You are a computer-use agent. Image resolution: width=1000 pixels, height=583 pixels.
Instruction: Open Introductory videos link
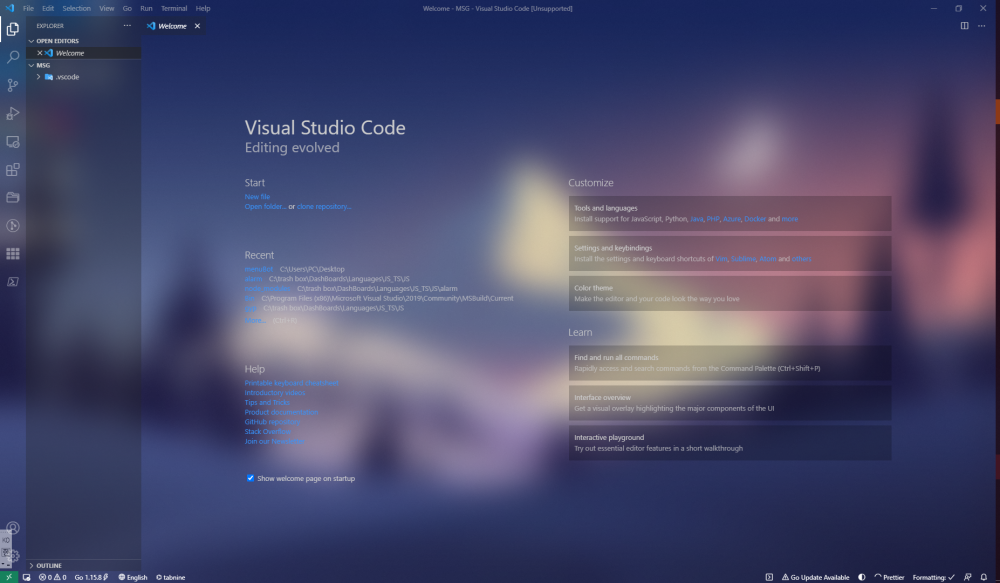tap(275, 392)
